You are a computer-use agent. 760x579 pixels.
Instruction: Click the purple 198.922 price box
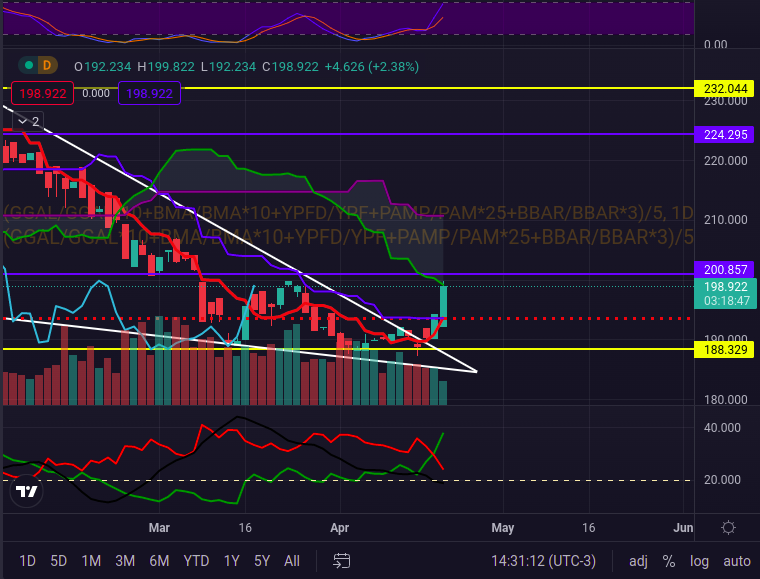[149, 93]
